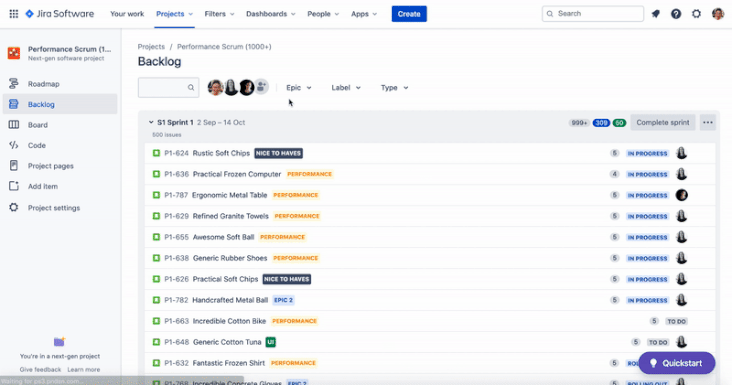Screen dimensions: 732x385
Task: Open the app switcher grid icon
Action: (14, 14)
